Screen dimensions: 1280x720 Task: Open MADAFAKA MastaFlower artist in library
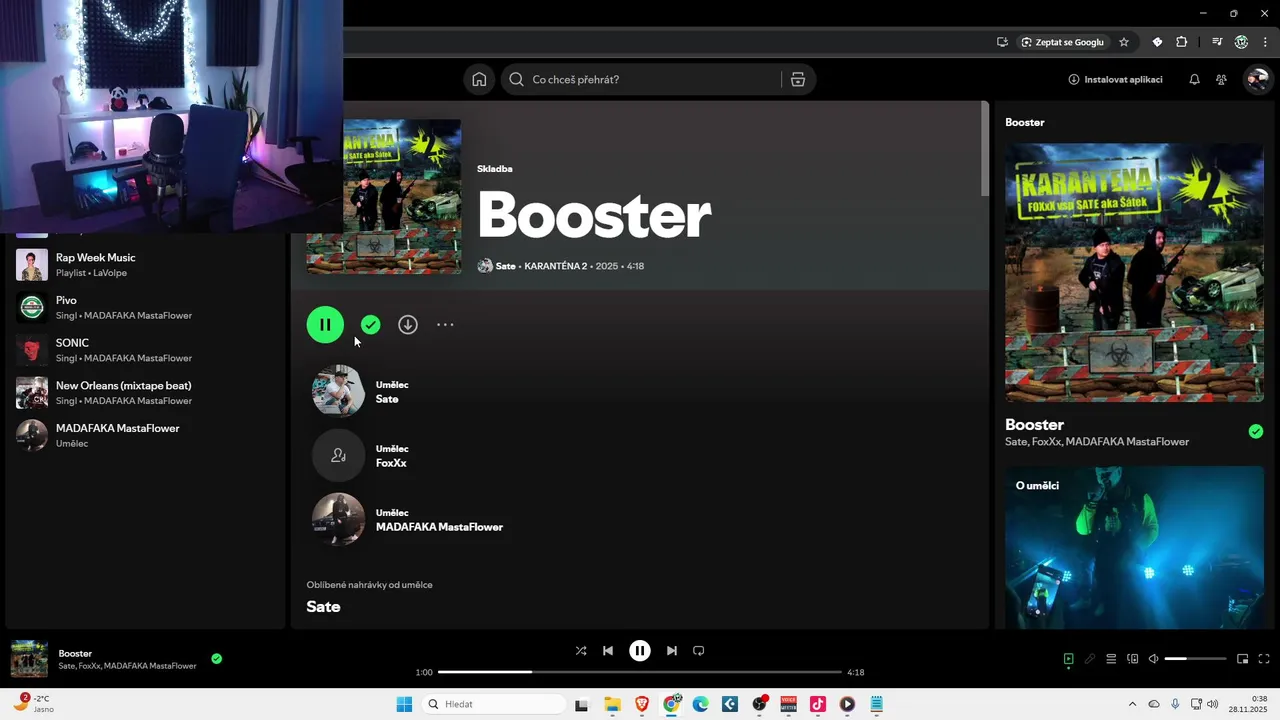[145, 435]
